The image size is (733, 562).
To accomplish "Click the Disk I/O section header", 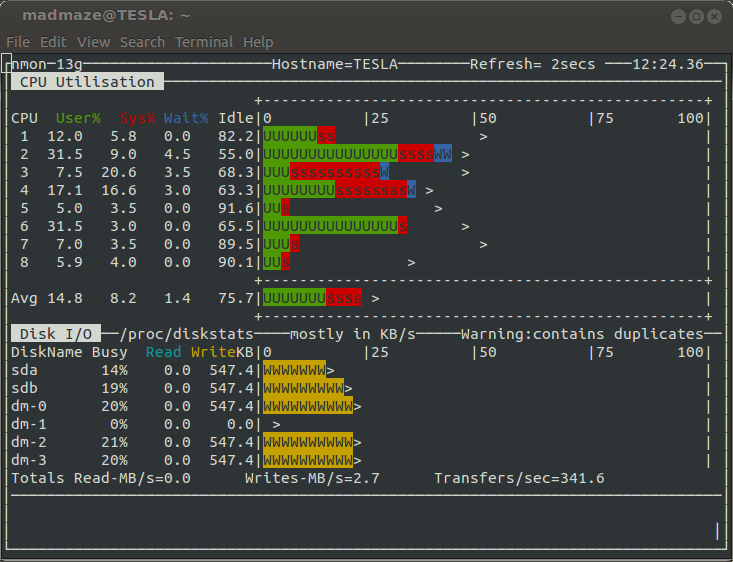I will (56, 334).
